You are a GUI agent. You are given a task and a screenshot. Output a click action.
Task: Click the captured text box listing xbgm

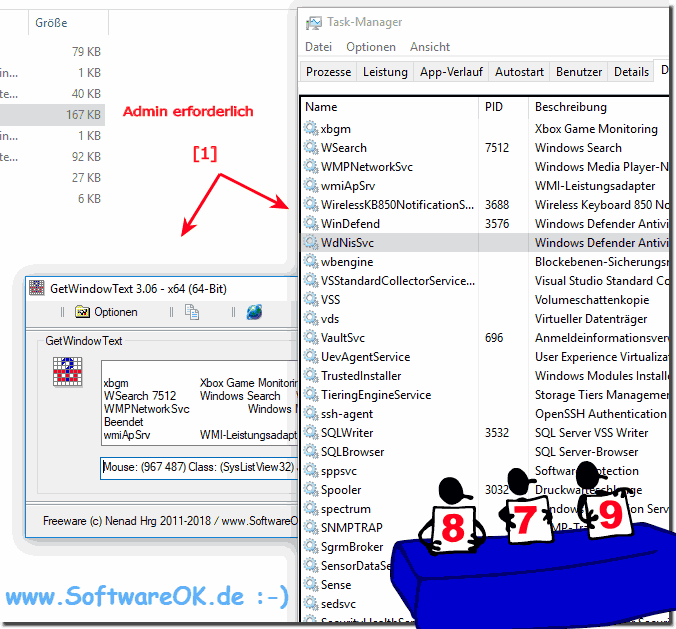coord(200,403)
